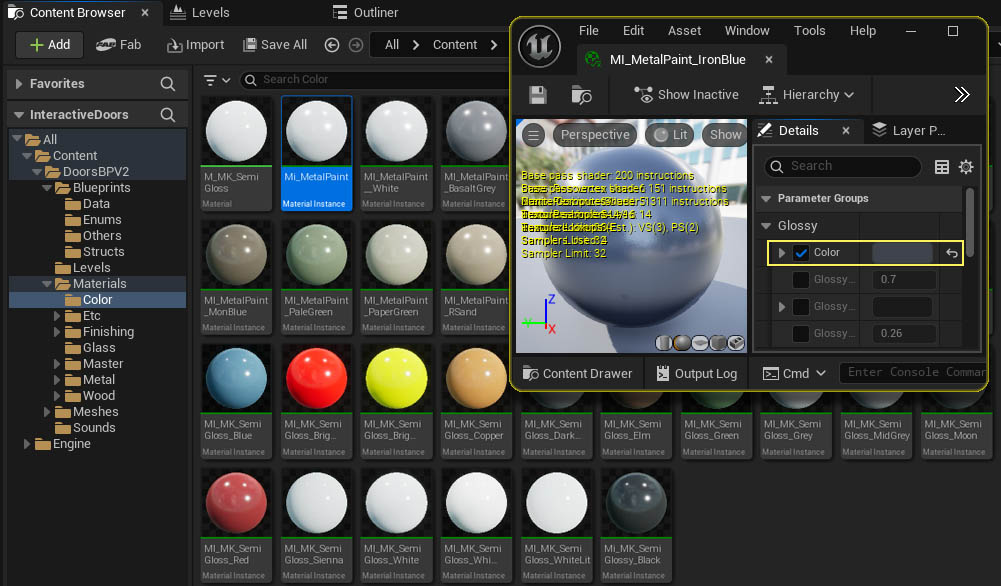
Task: Expand the Favorites section
Action: 19,84
